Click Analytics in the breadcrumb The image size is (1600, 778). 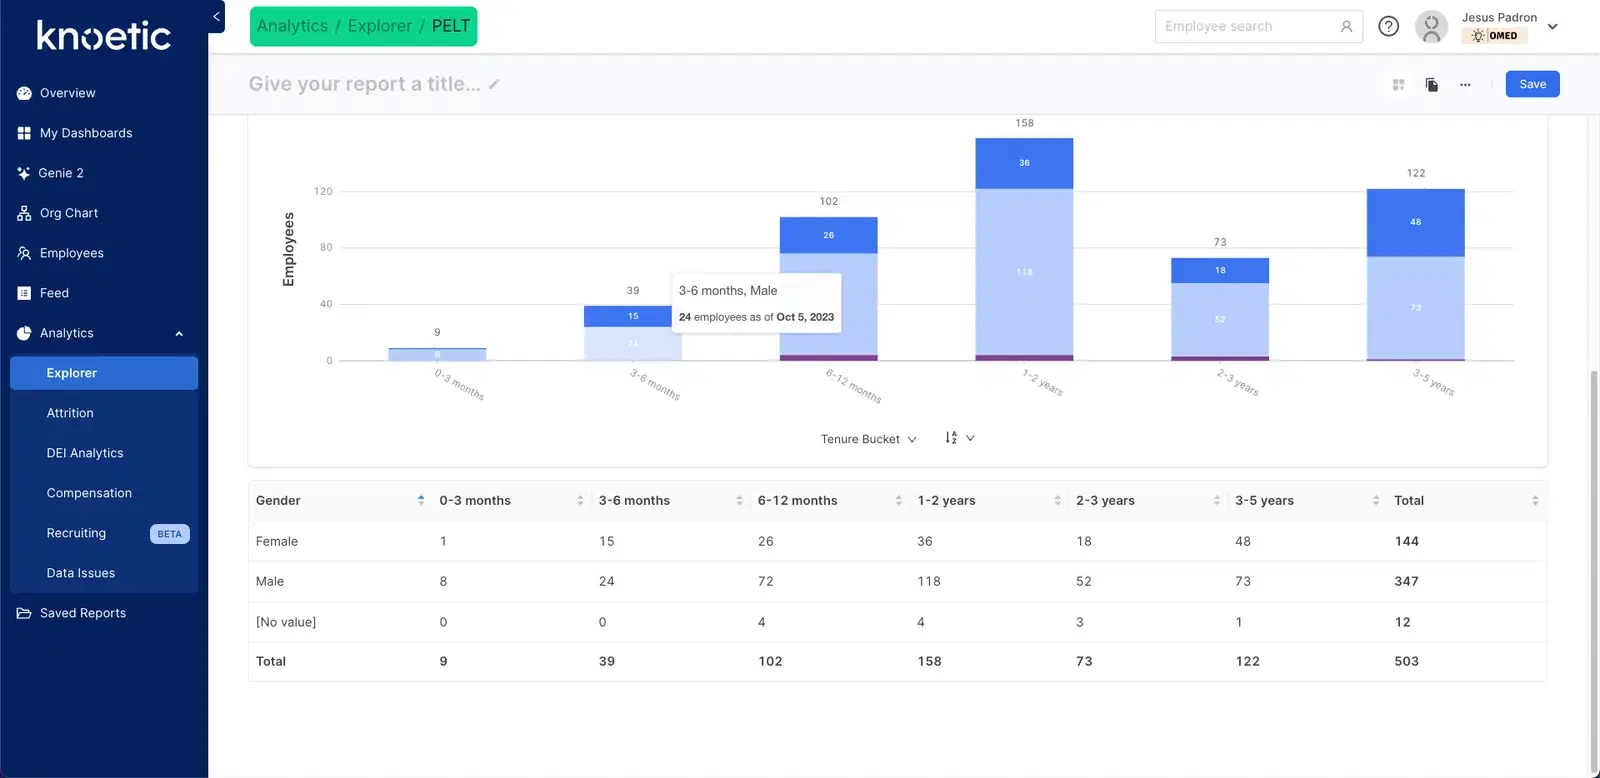click(x=292, y=26)
